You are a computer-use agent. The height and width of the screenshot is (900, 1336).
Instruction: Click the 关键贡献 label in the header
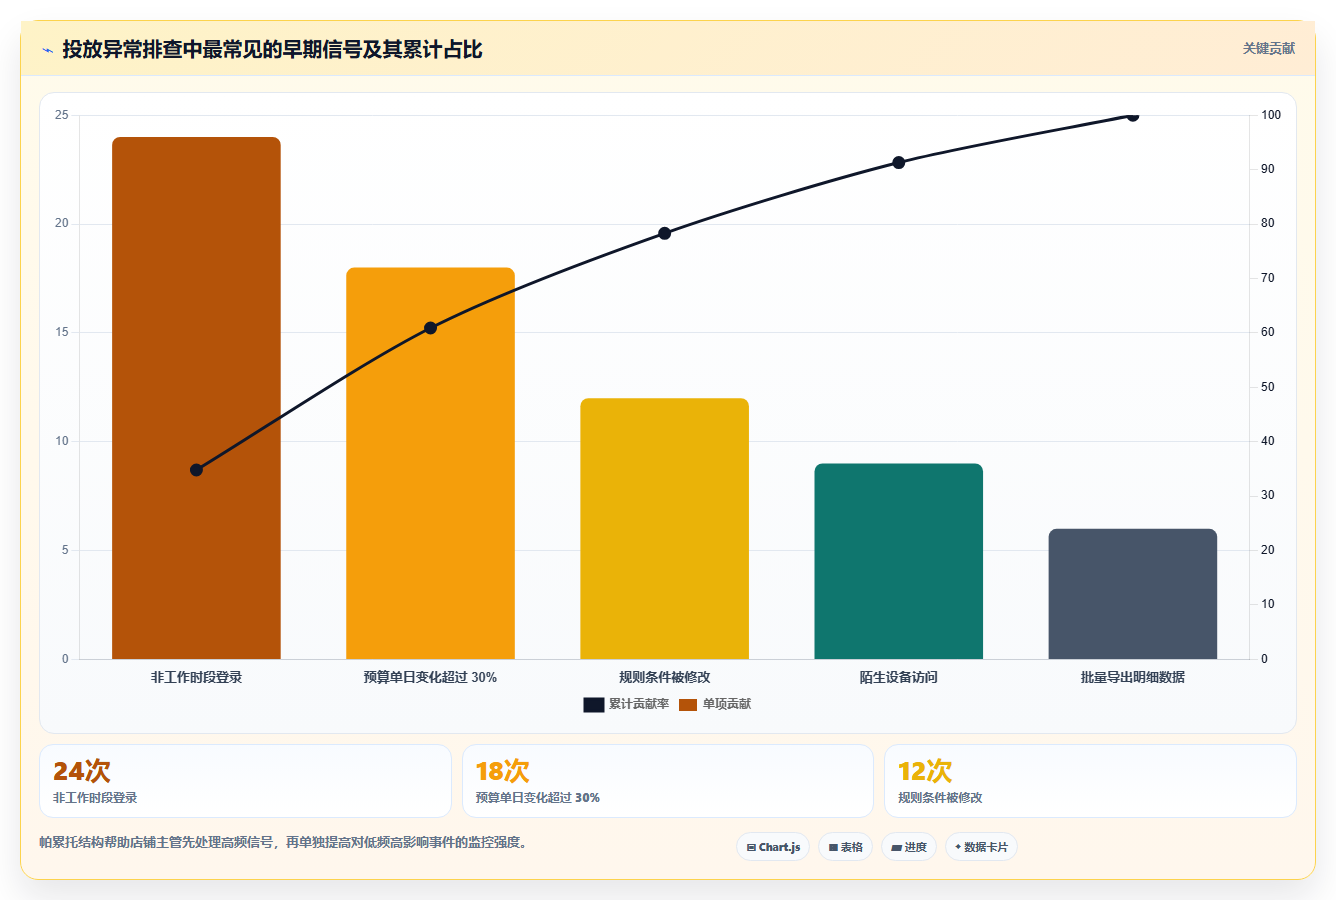click(x=1268, y=48)
